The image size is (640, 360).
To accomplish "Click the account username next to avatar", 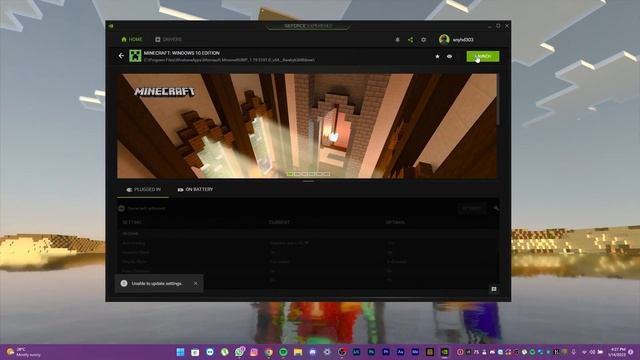I will tap(463, 40).
